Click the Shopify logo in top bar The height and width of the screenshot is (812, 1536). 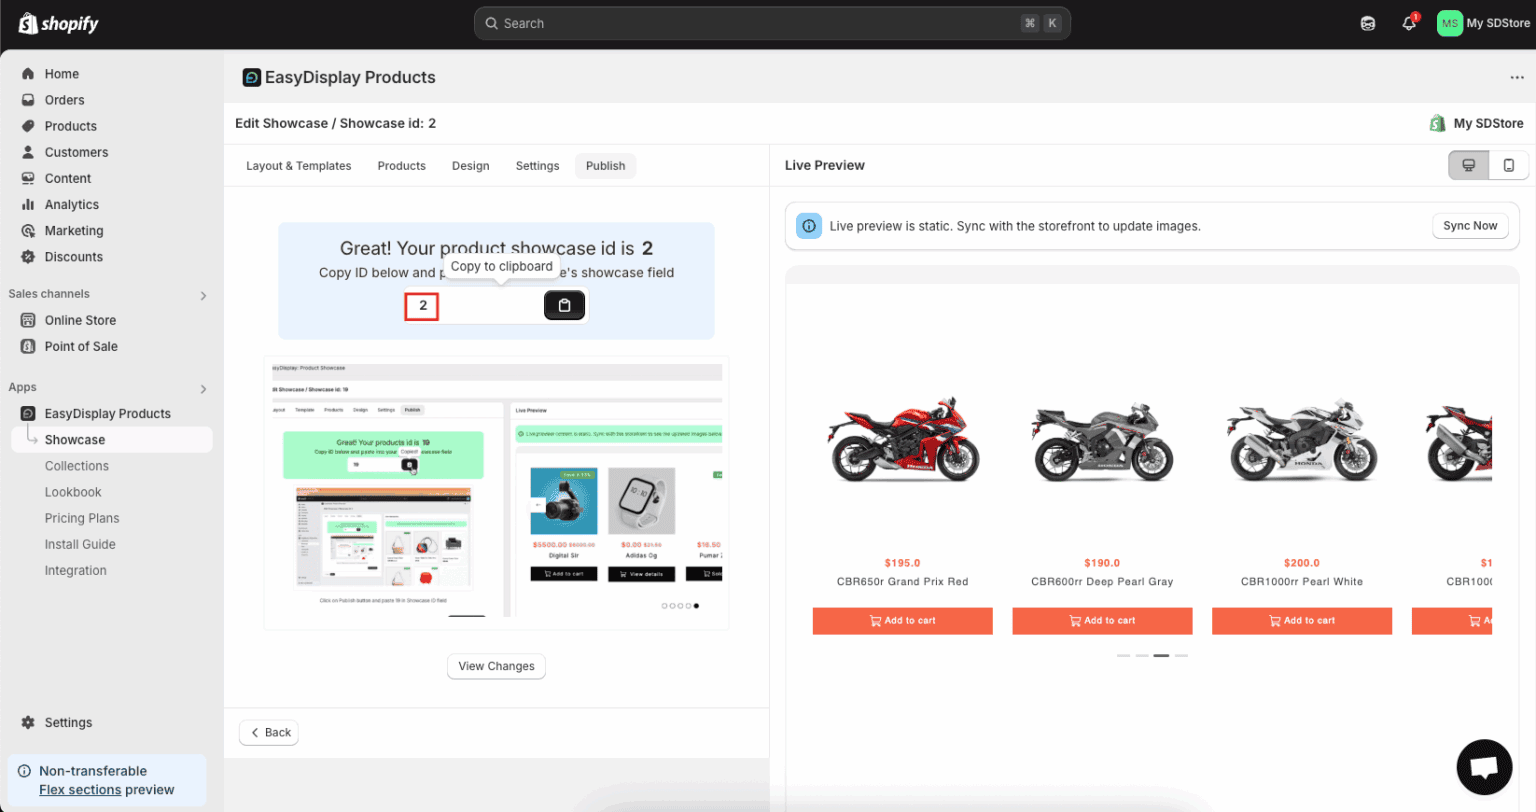point(57,22)
